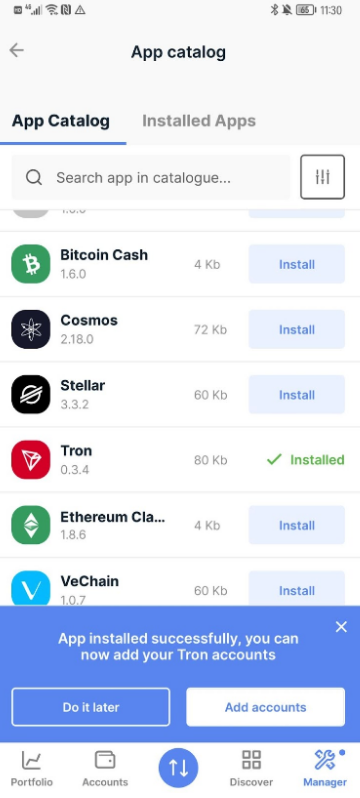Tap the Bitcoin Cash app icon

point(31,264)
